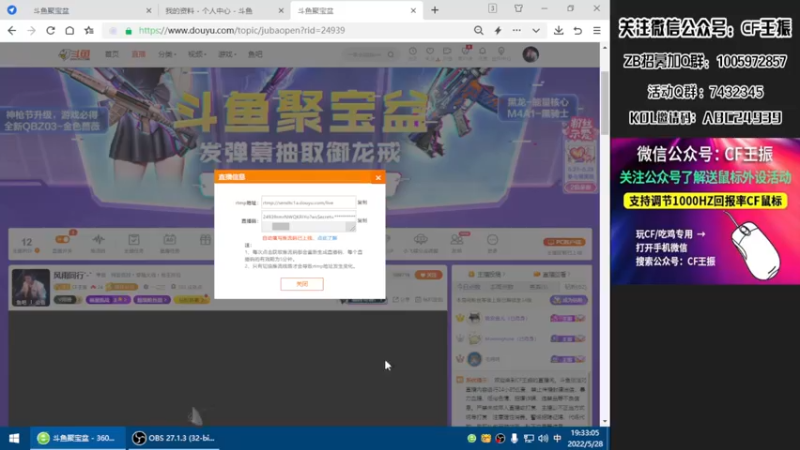Open the gift box icon in streamer toolbar
Screen dimensions: 800x450
click(x=205, y=240)
